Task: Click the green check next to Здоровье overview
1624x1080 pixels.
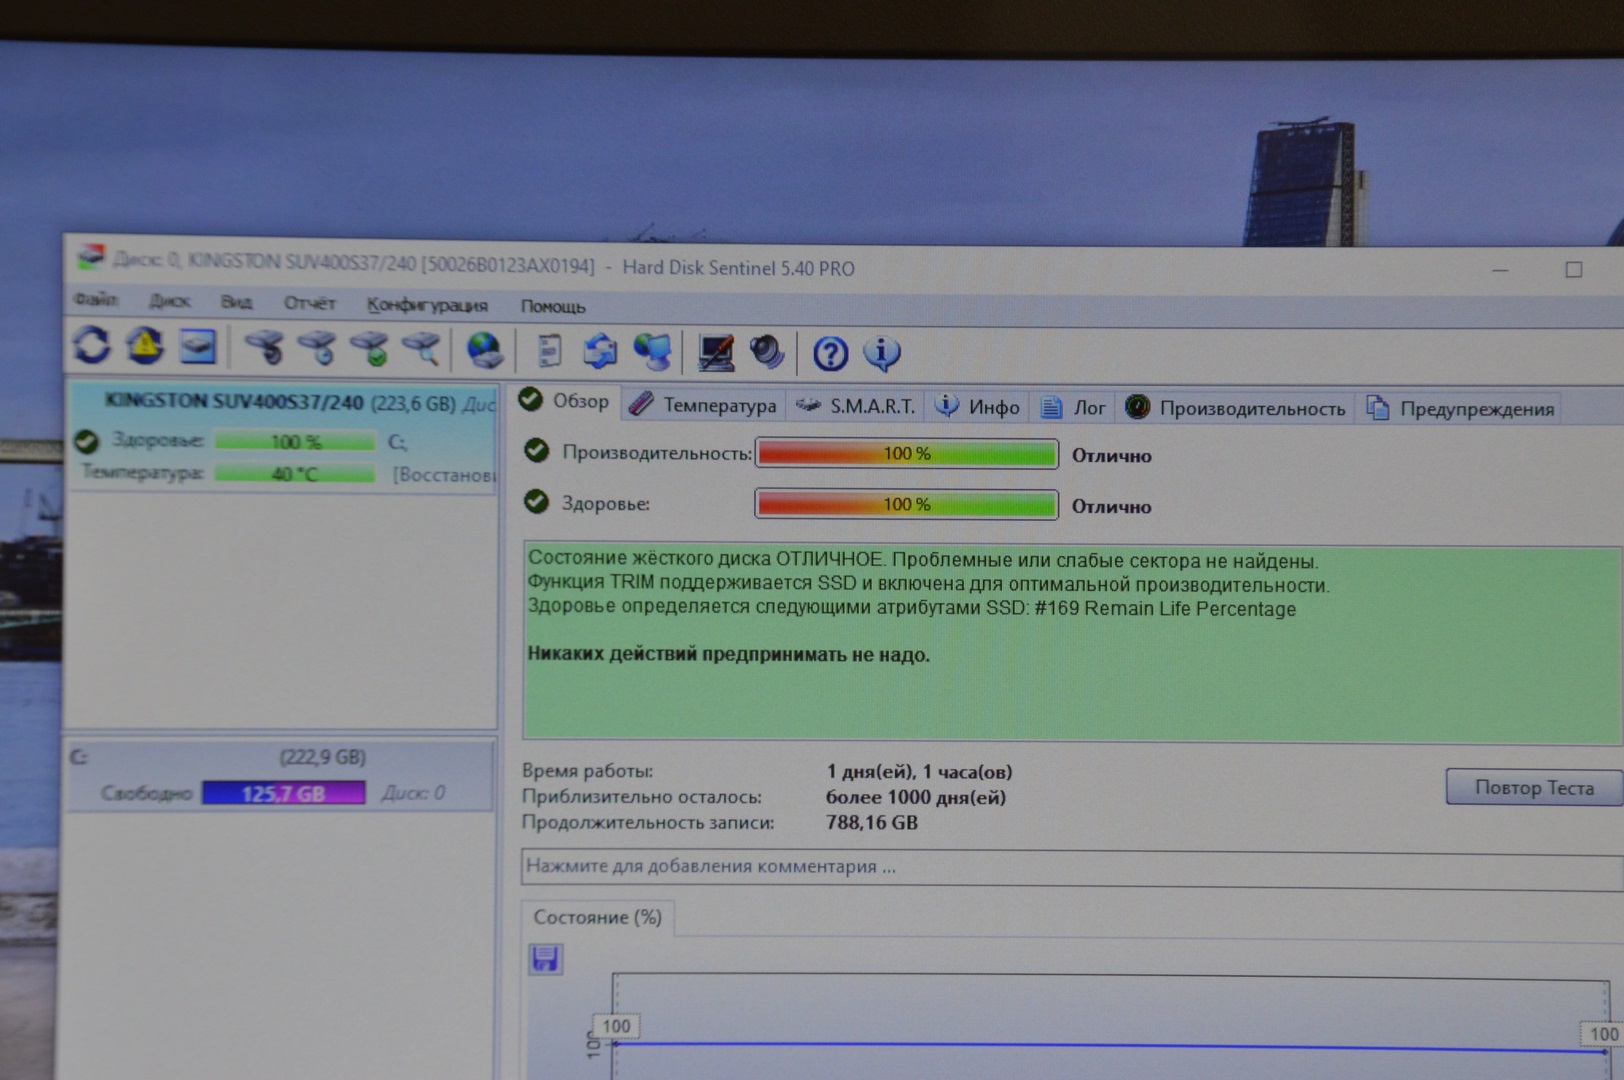Action: pos(537,501)
